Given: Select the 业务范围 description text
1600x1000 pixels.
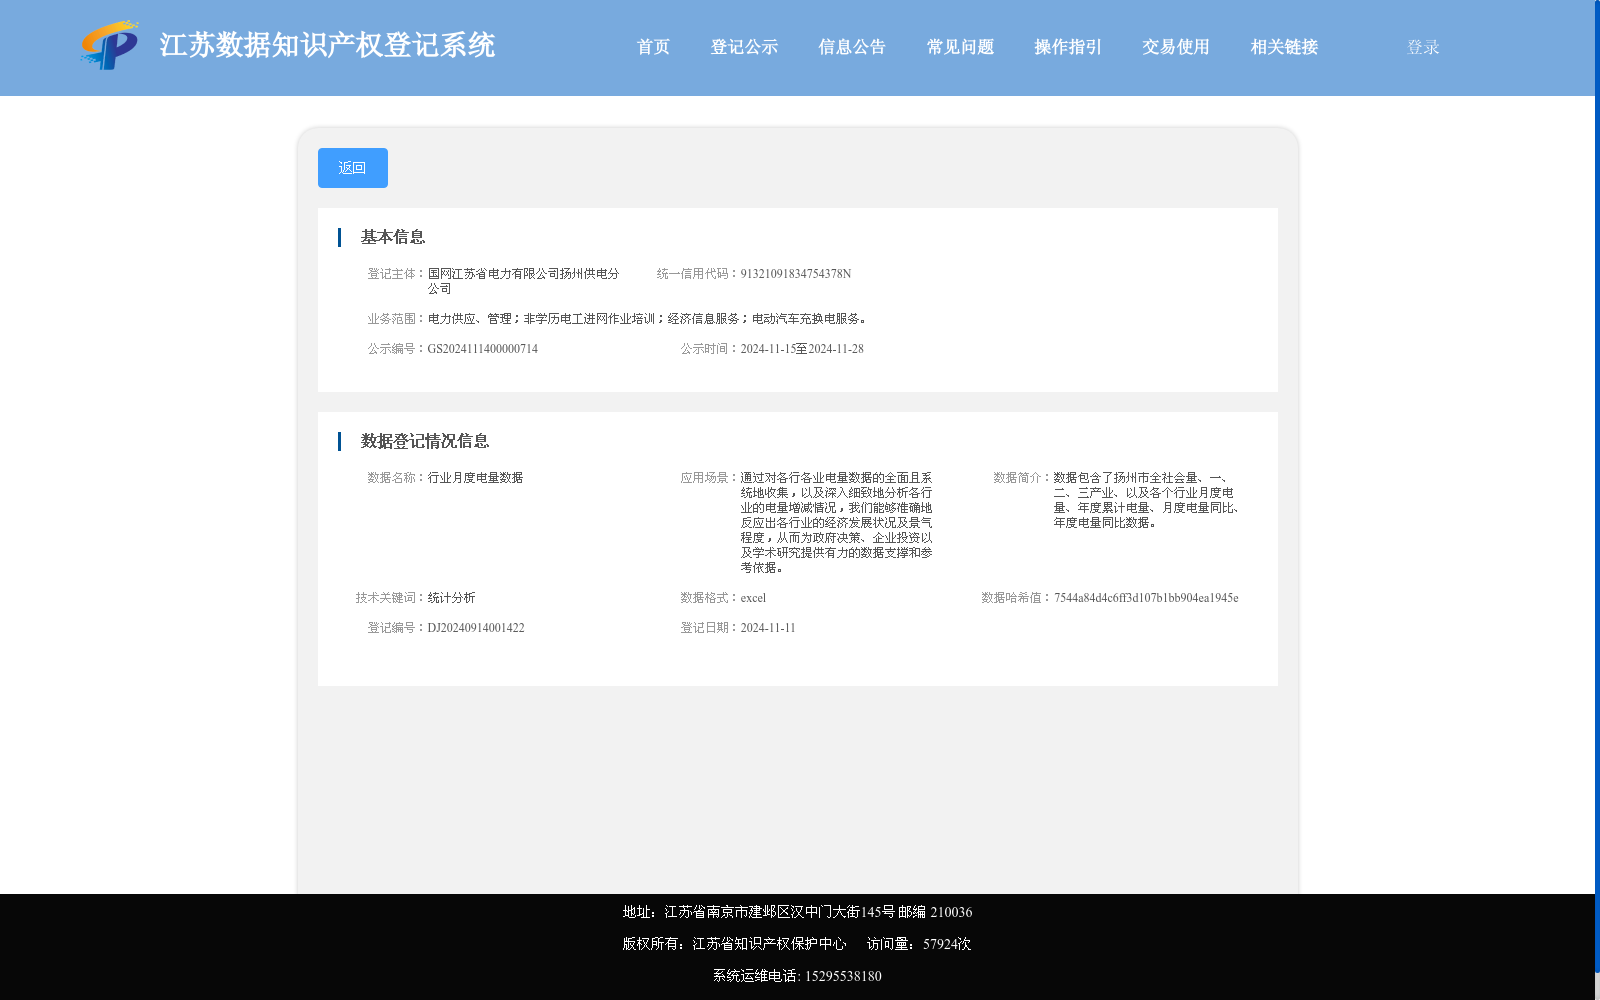Looking at the screenshot, I should click(648, 319).
